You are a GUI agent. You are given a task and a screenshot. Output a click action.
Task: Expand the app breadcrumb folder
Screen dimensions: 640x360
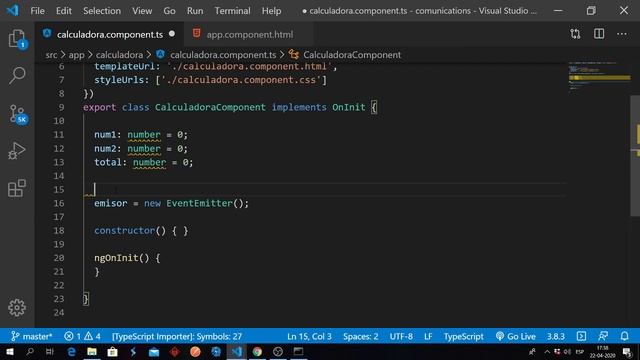76,55
